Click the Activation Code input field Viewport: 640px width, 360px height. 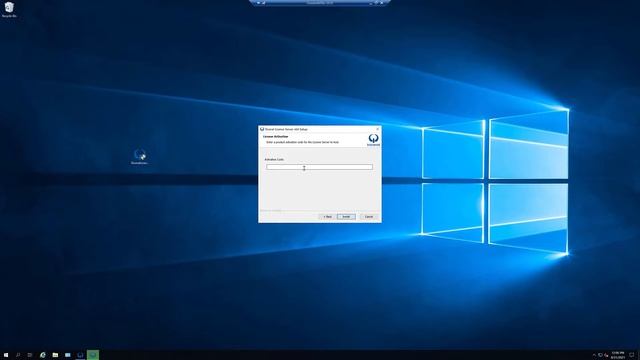point(319,167)
